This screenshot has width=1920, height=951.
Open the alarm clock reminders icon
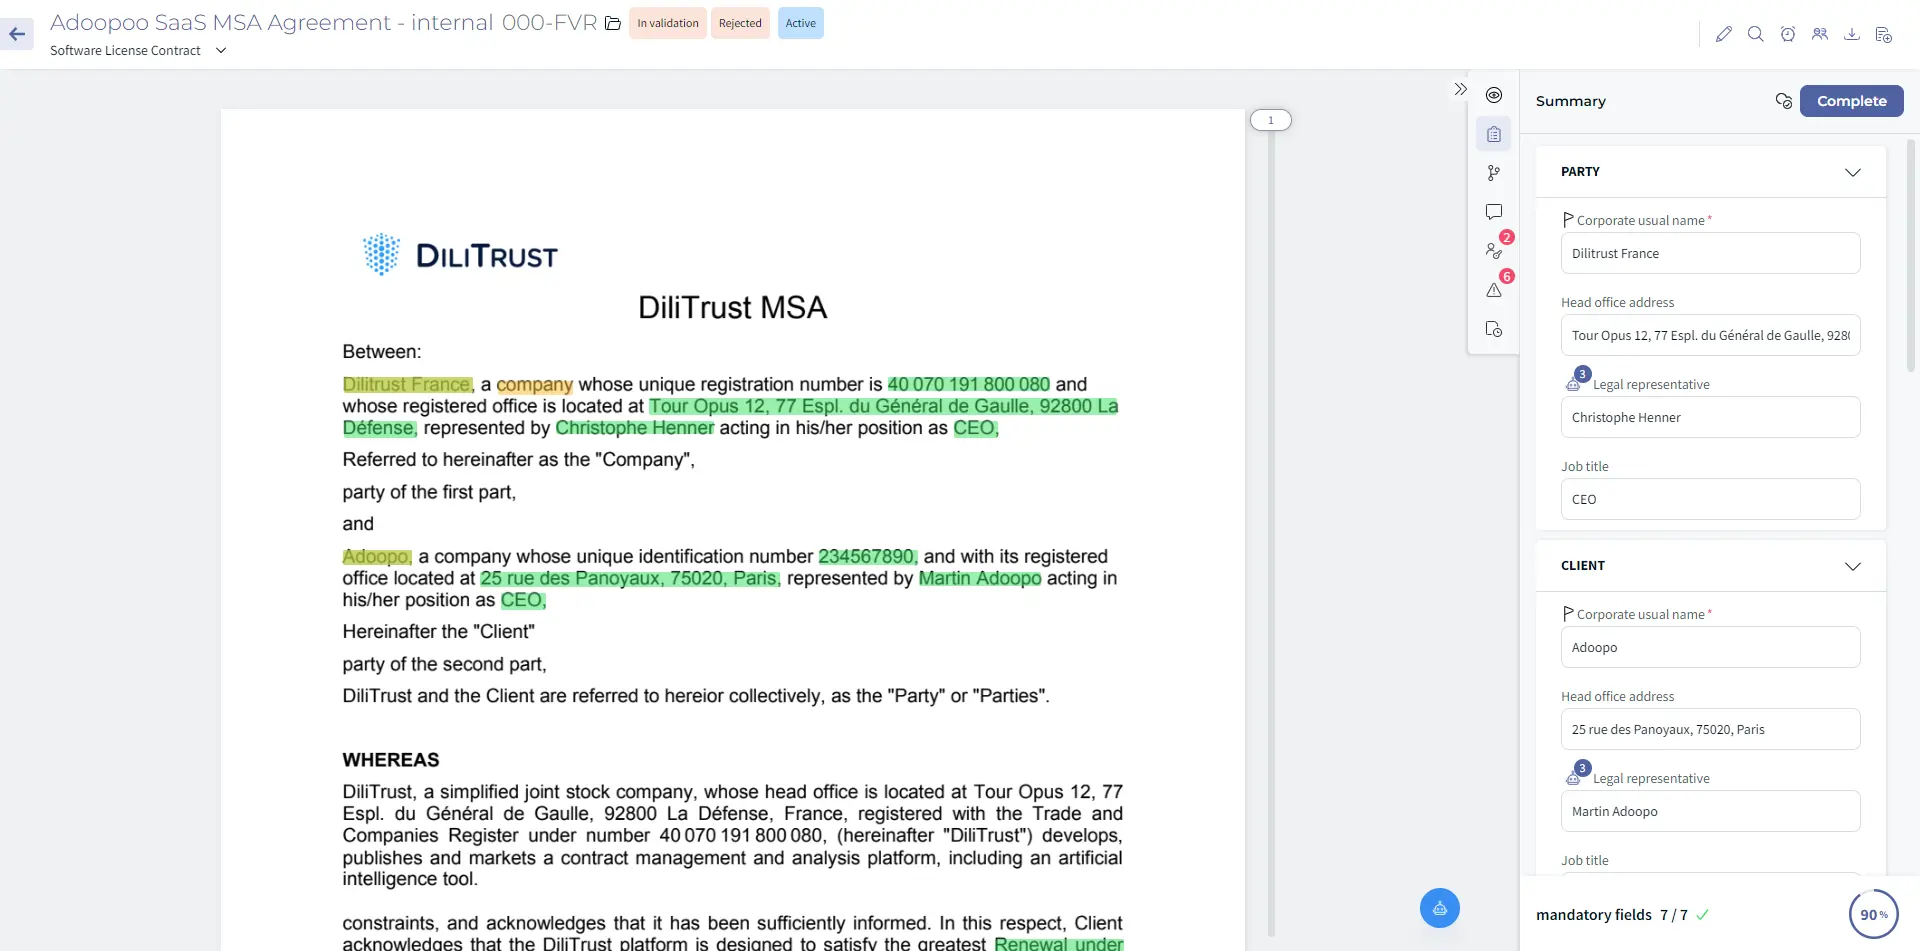click(1788, 34)
